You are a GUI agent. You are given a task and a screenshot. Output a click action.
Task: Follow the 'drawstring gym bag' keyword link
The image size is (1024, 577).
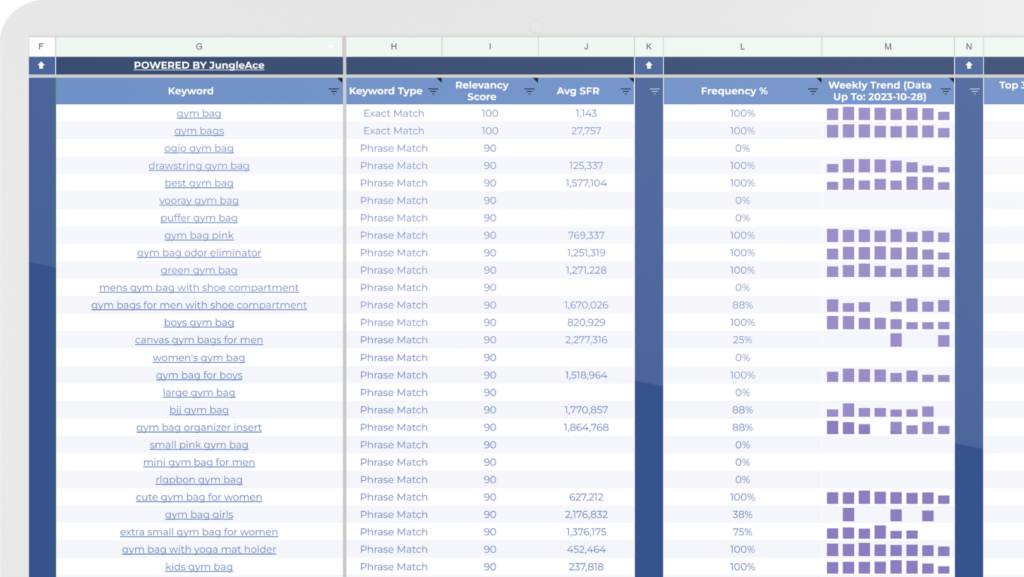tap(199, 166)
